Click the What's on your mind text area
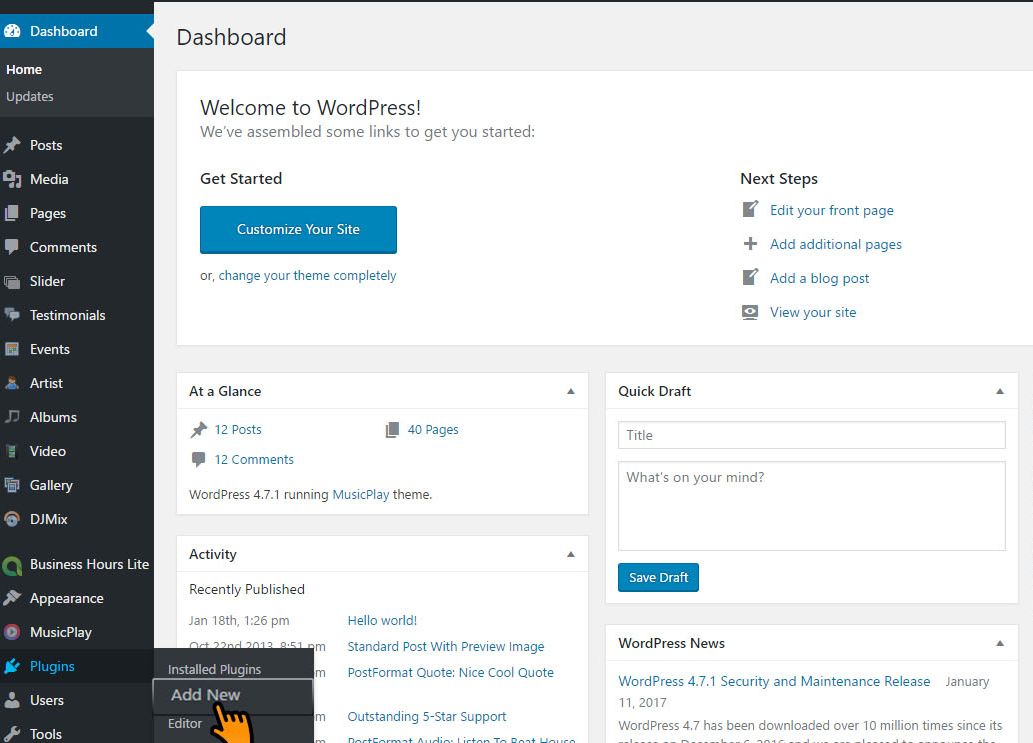The height and width of the screenshot is (743, 1033). [812, 506]
